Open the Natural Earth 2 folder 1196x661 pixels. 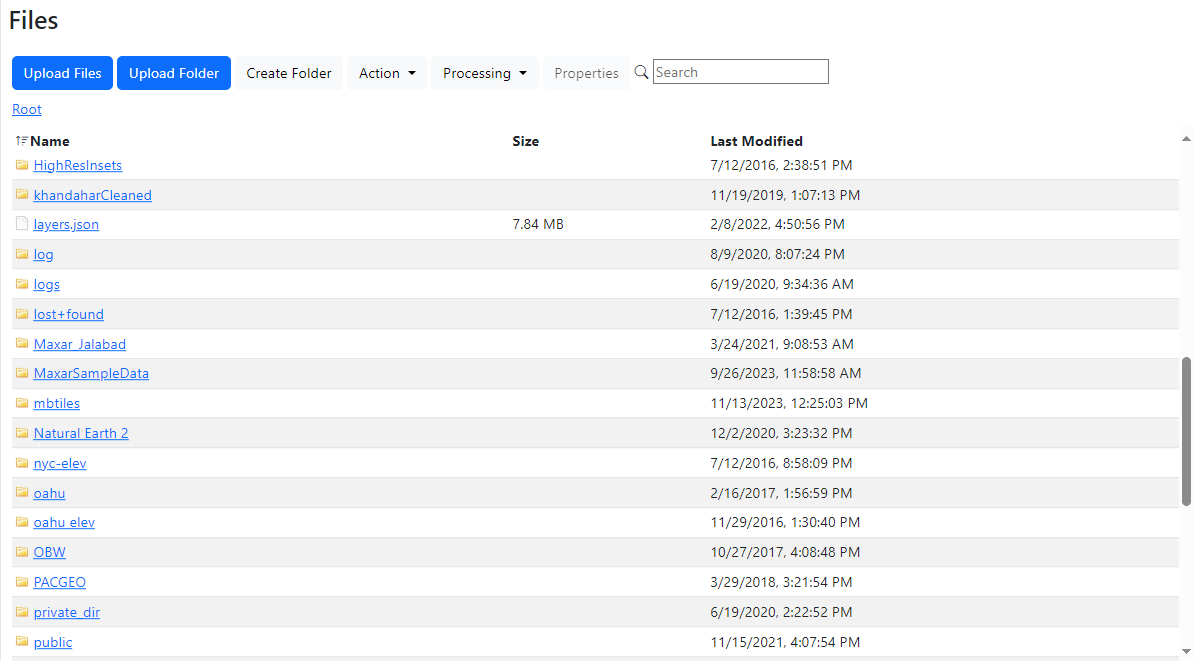(x=81, y=433)
